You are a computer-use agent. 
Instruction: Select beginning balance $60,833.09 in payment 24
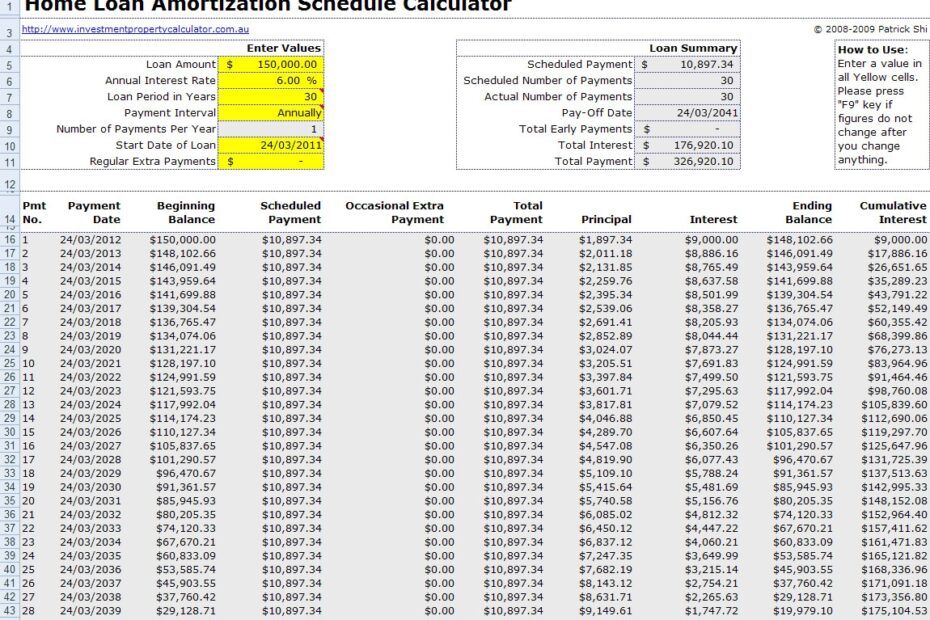tap(186, 555)
